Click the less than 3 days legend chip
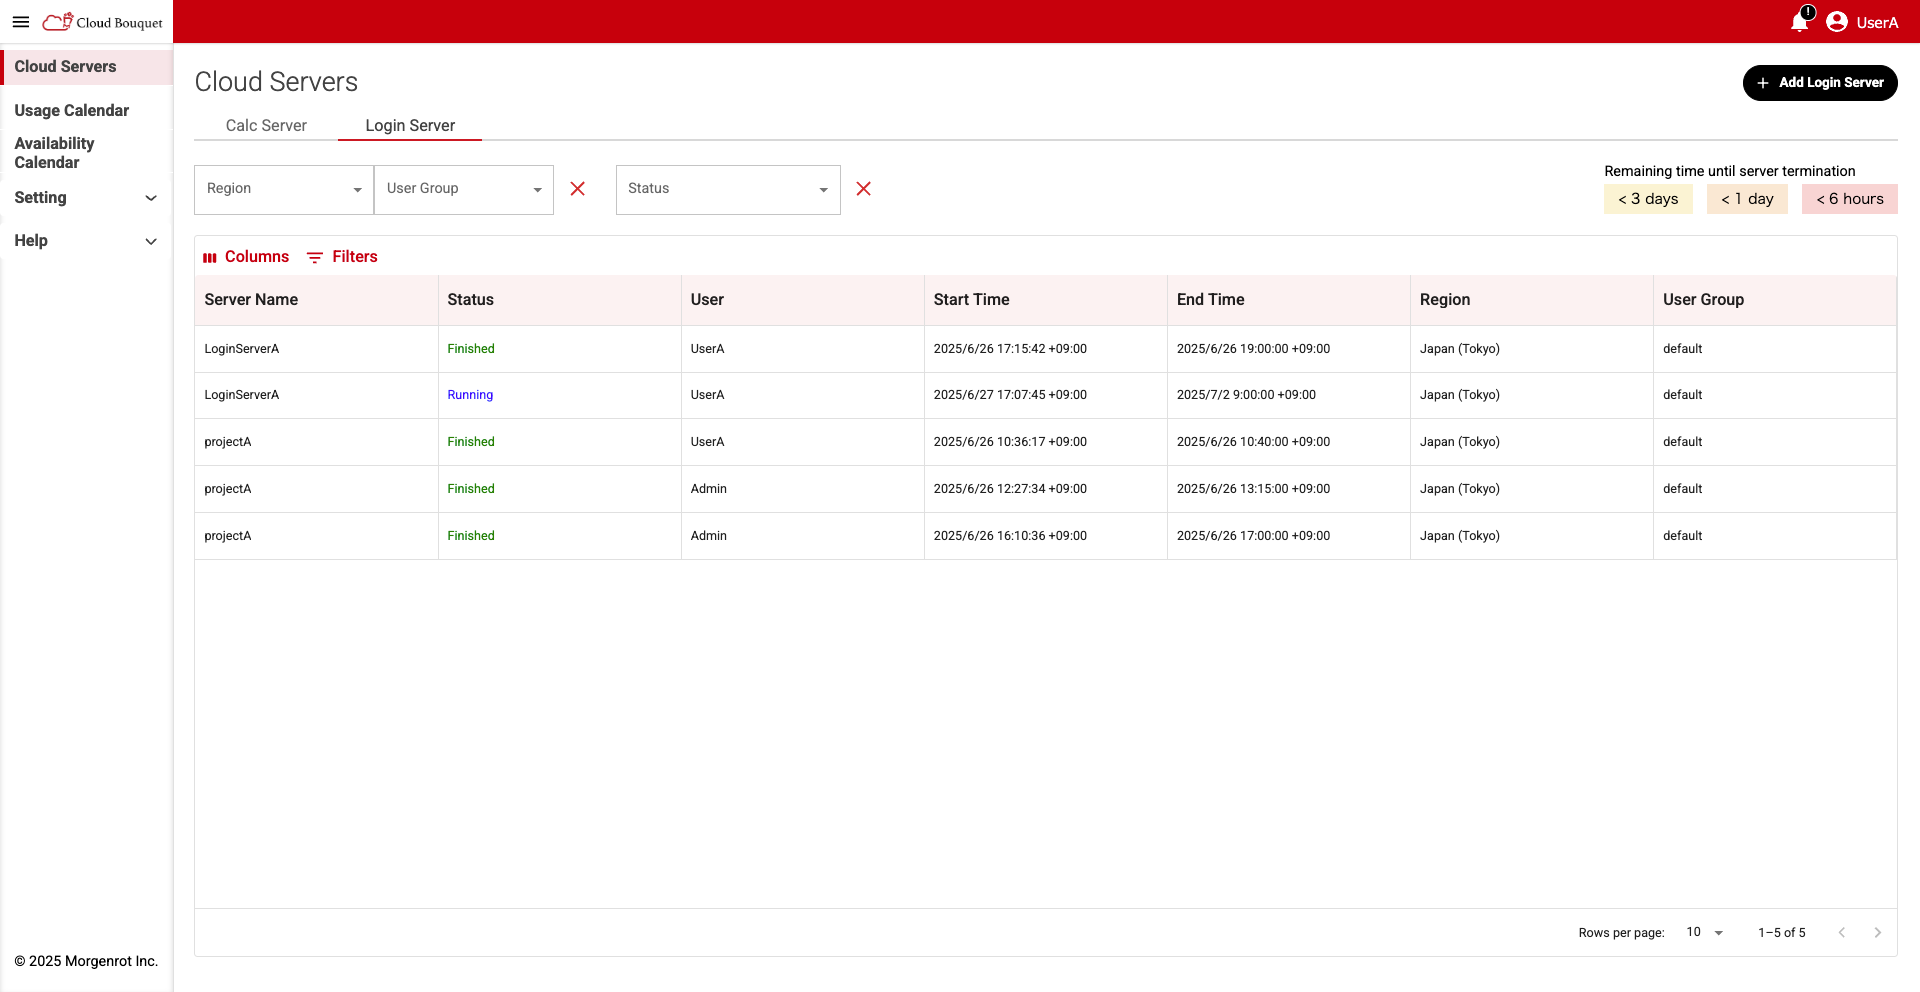The image size is (1920, 992). (1648, 199)
